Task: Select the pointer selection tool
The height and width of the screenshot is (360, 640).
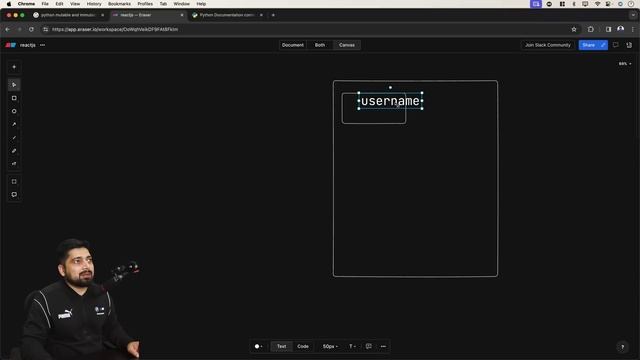Action: click(x=14, y=85)
